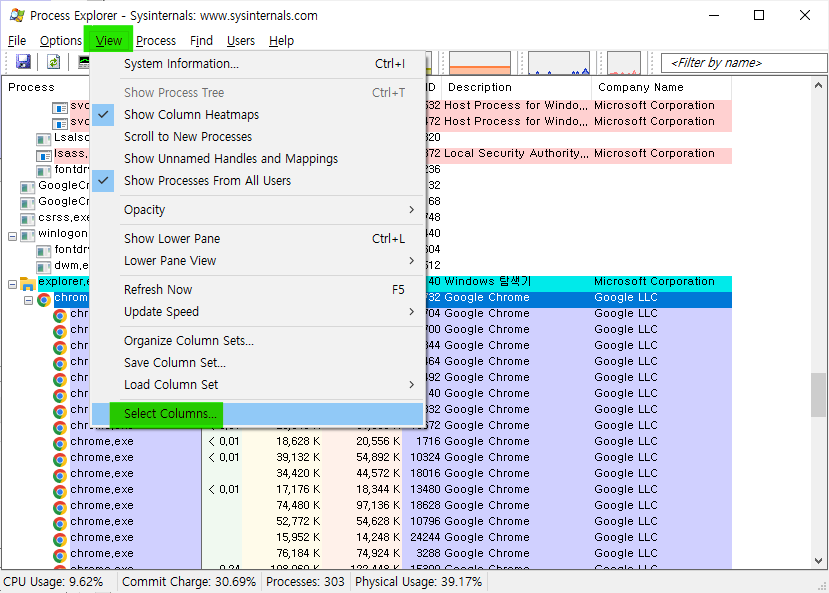This screenshot has width=829, height=593.
Task: Click Processes: 303 in status bar
Action: pos(305,582)
